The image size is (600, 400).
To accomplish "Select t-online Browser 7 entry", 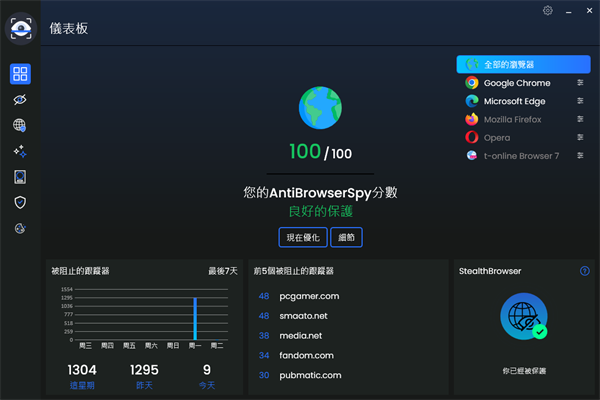I will (520, 156).
